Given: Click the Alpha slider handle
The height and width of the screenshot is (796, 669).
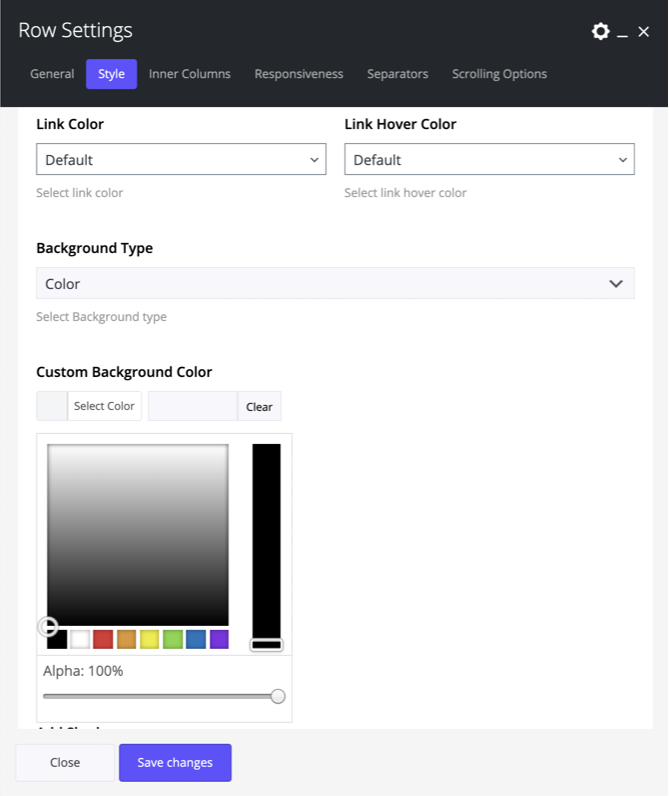Looking at the screenshot, I should [x=278, y=697].
